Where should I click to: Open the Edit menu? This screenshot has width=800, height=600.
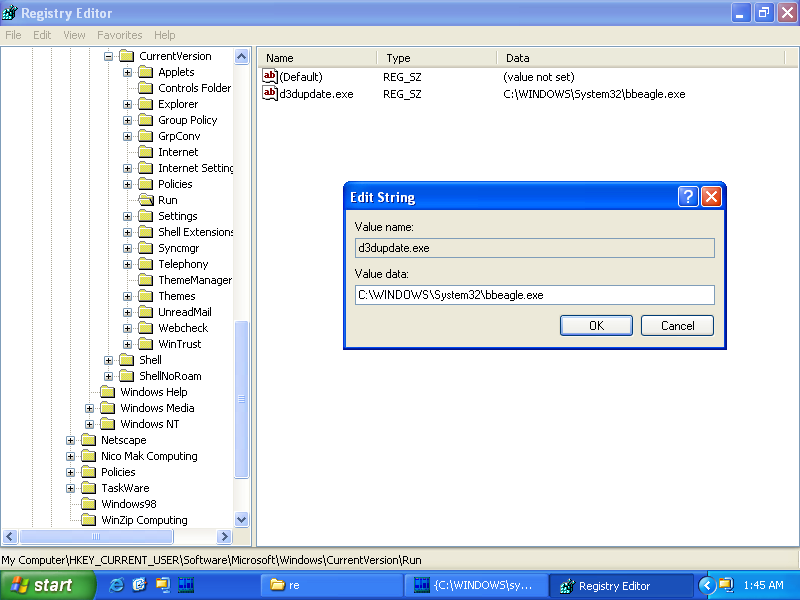tap(42, 35)
